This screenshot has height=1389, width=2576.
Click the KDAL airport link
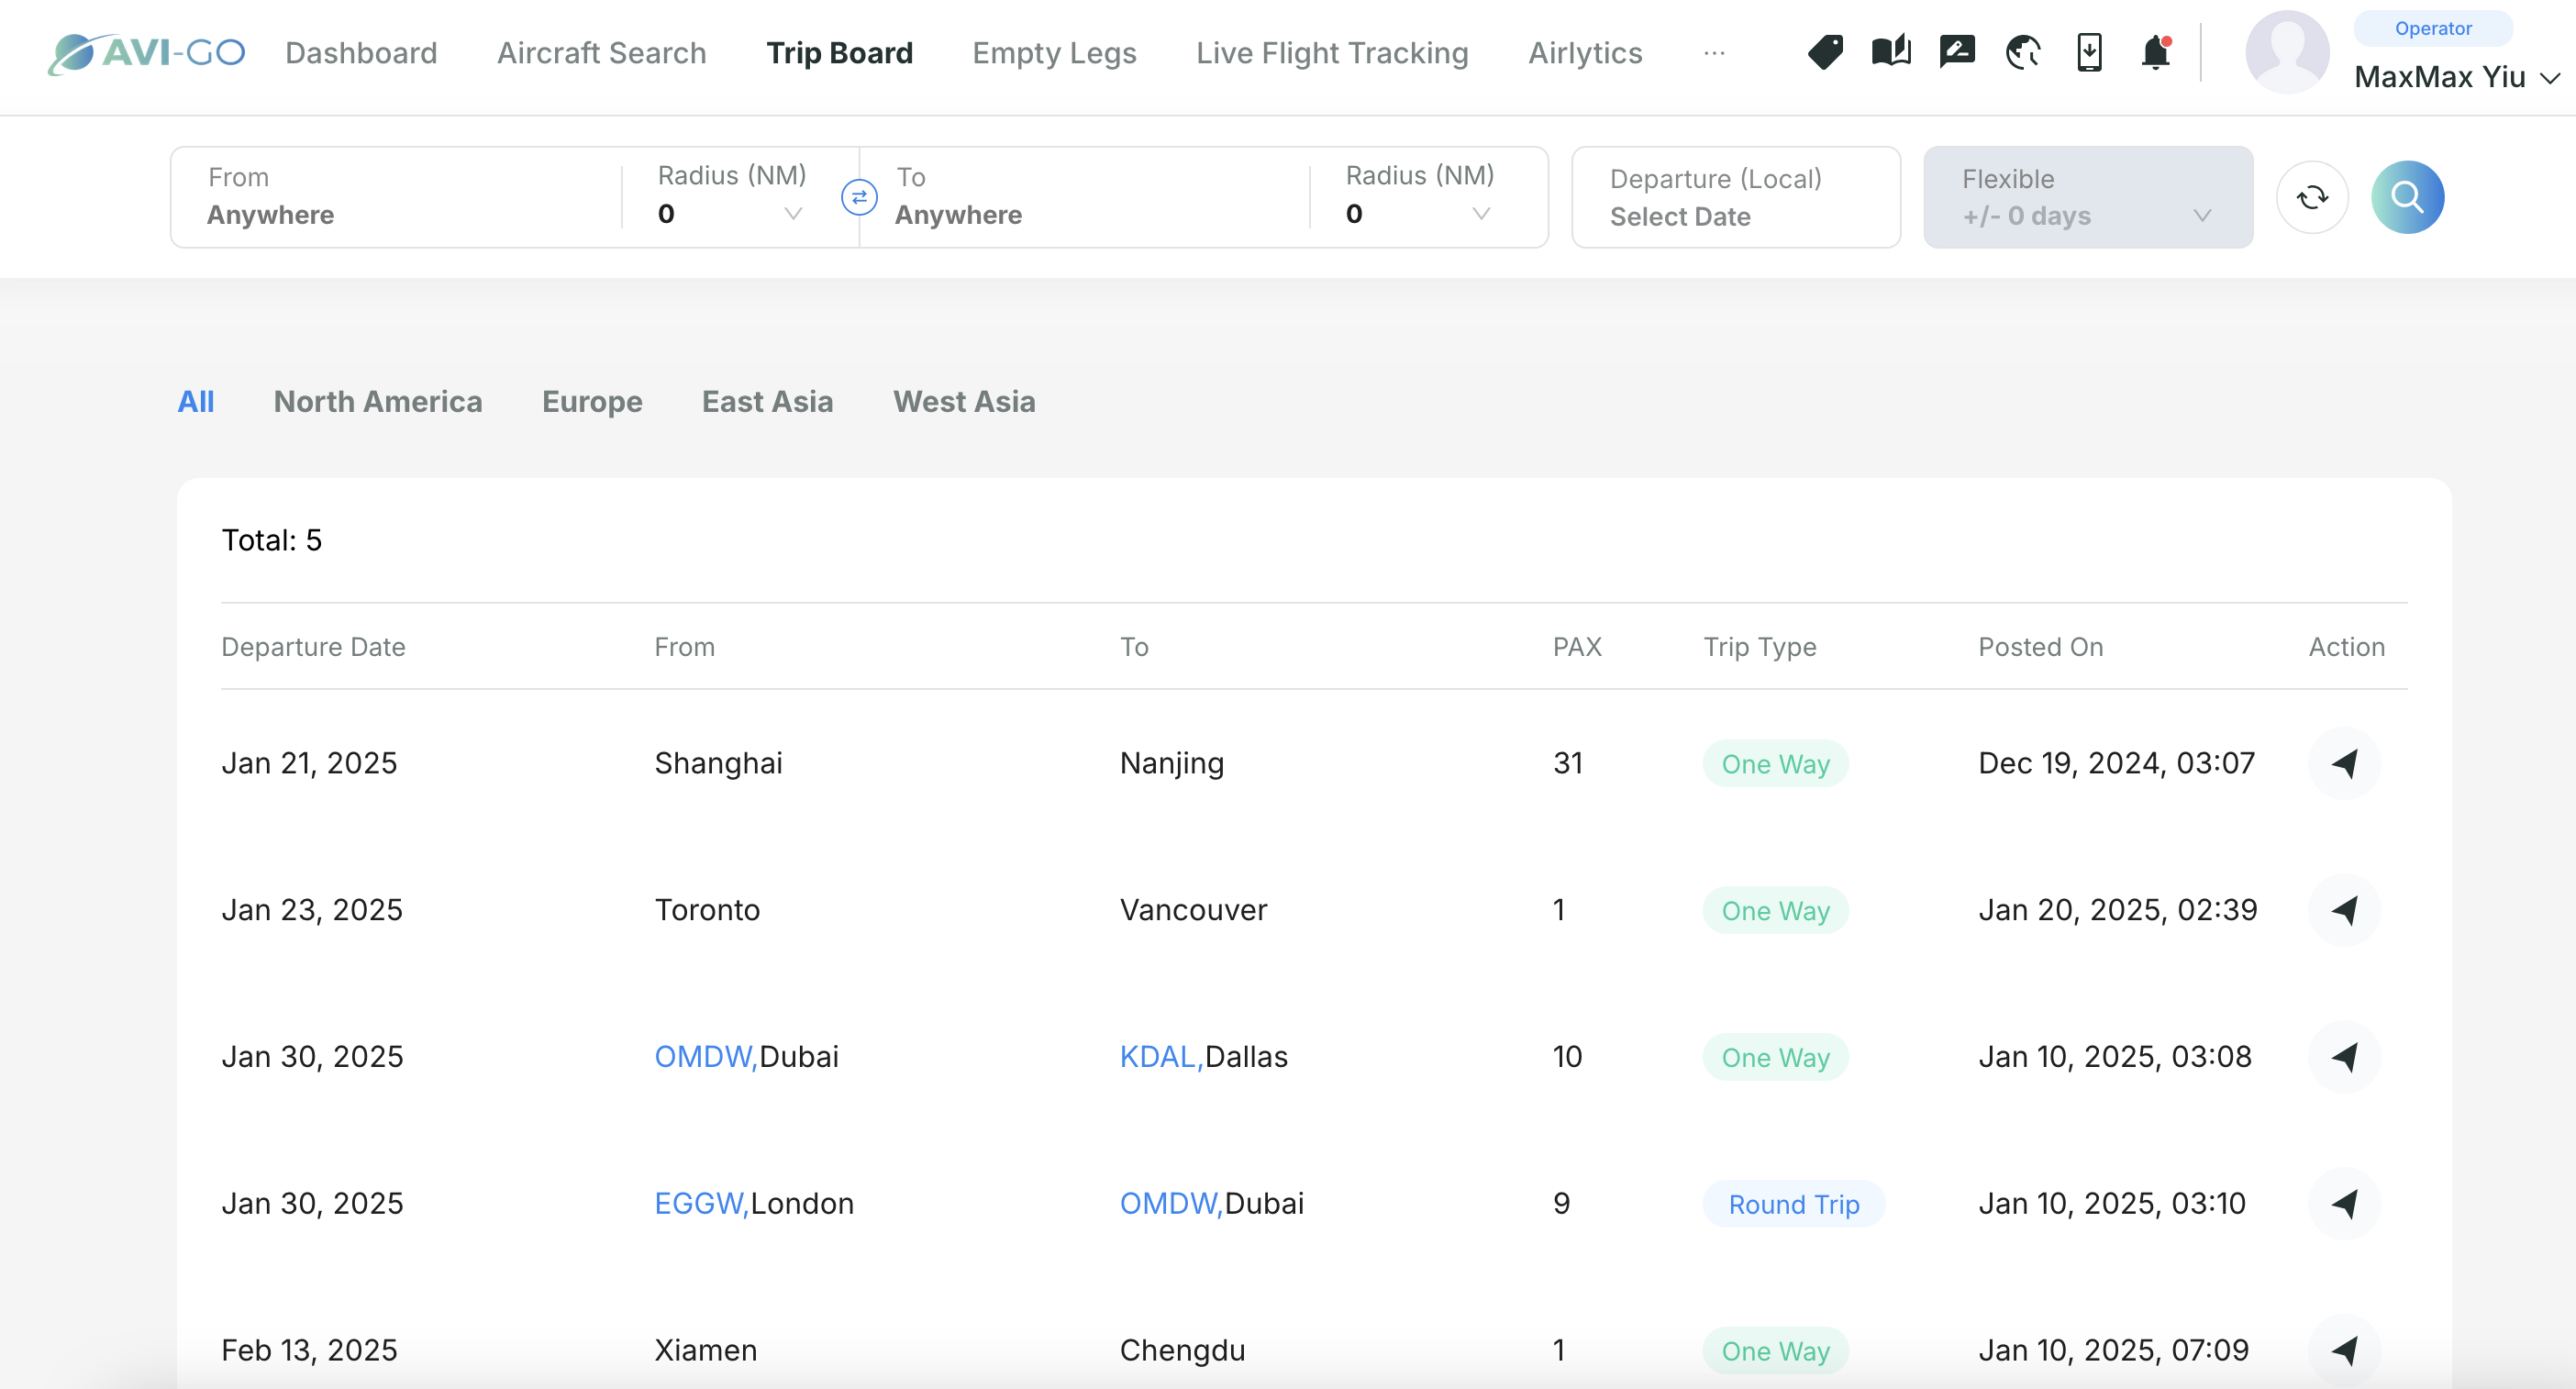[1161, 1057]
